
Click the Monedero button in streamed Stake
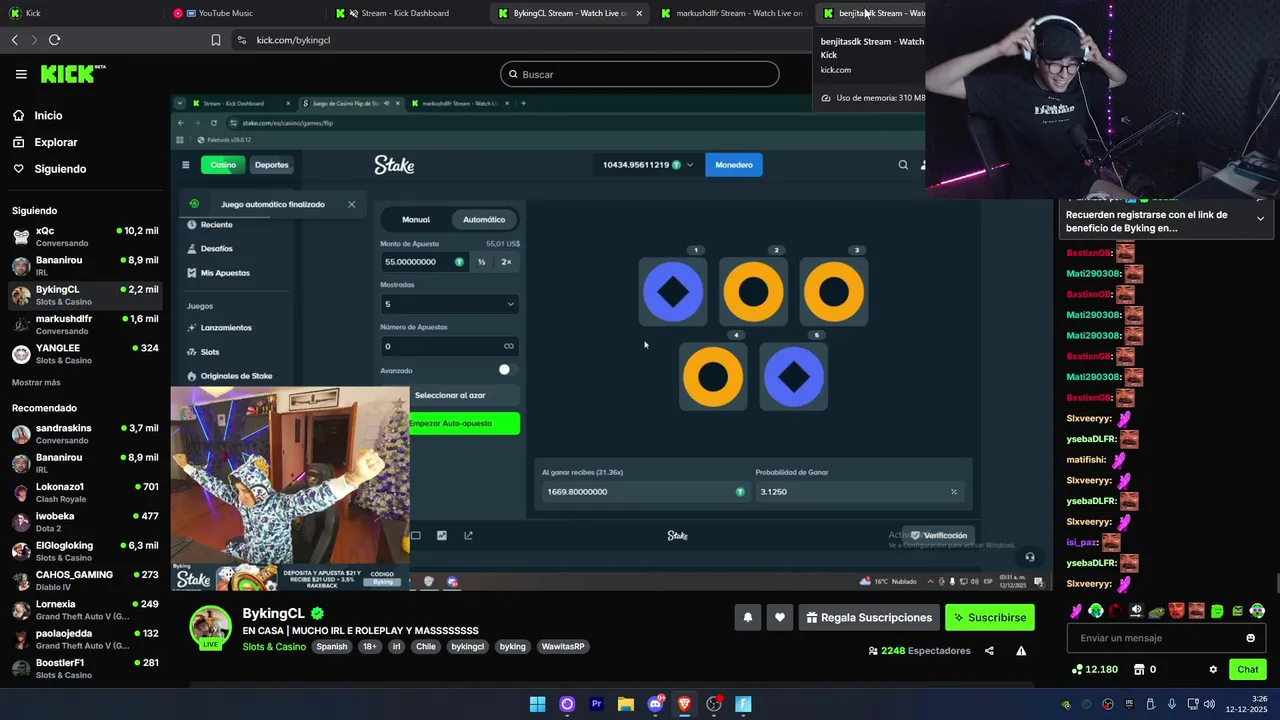(x=734, y=165)
